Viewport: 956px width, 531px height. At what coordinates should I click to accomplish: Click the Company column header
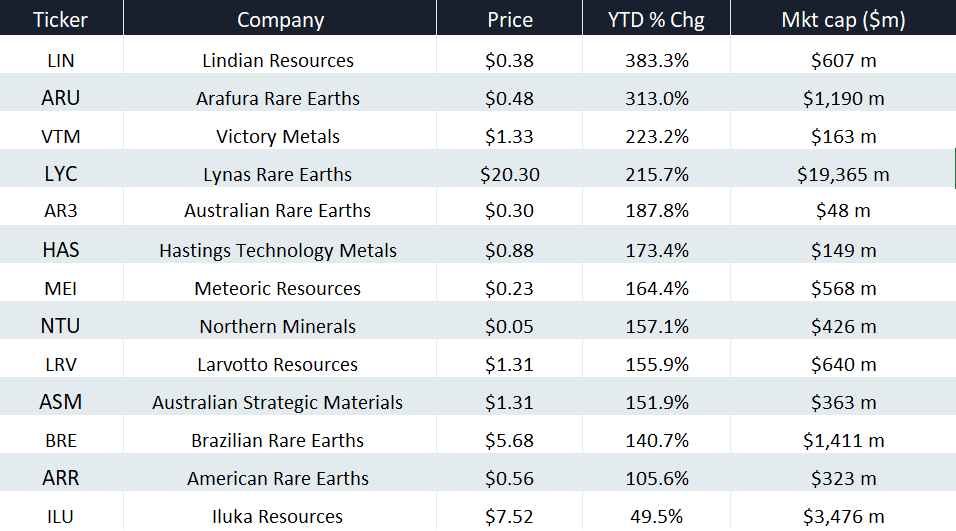pyautogui.click(x=280, y=20)
